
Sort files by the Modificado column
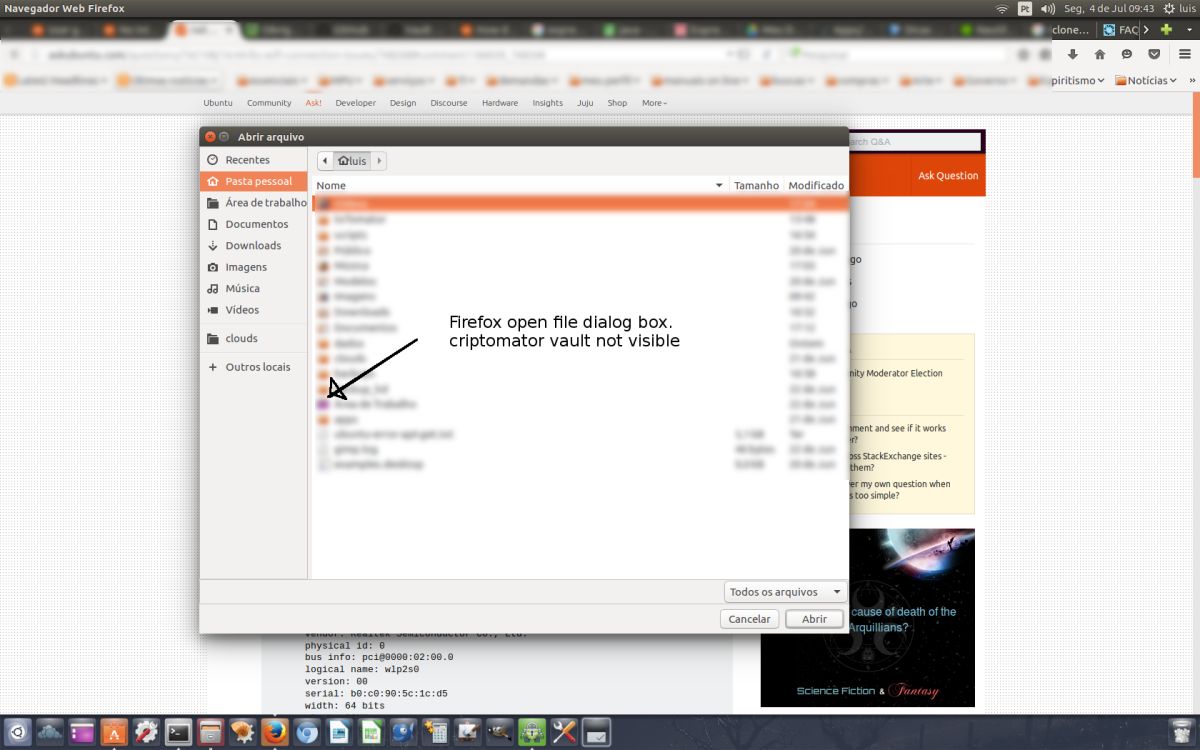click(x=816, y=185)
